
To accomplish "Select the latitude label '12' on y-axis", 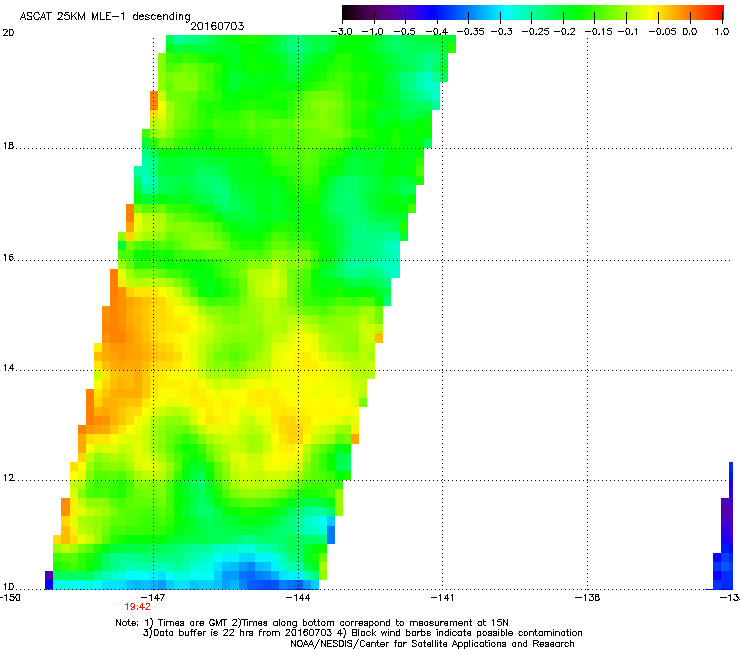I will point(8,478).
